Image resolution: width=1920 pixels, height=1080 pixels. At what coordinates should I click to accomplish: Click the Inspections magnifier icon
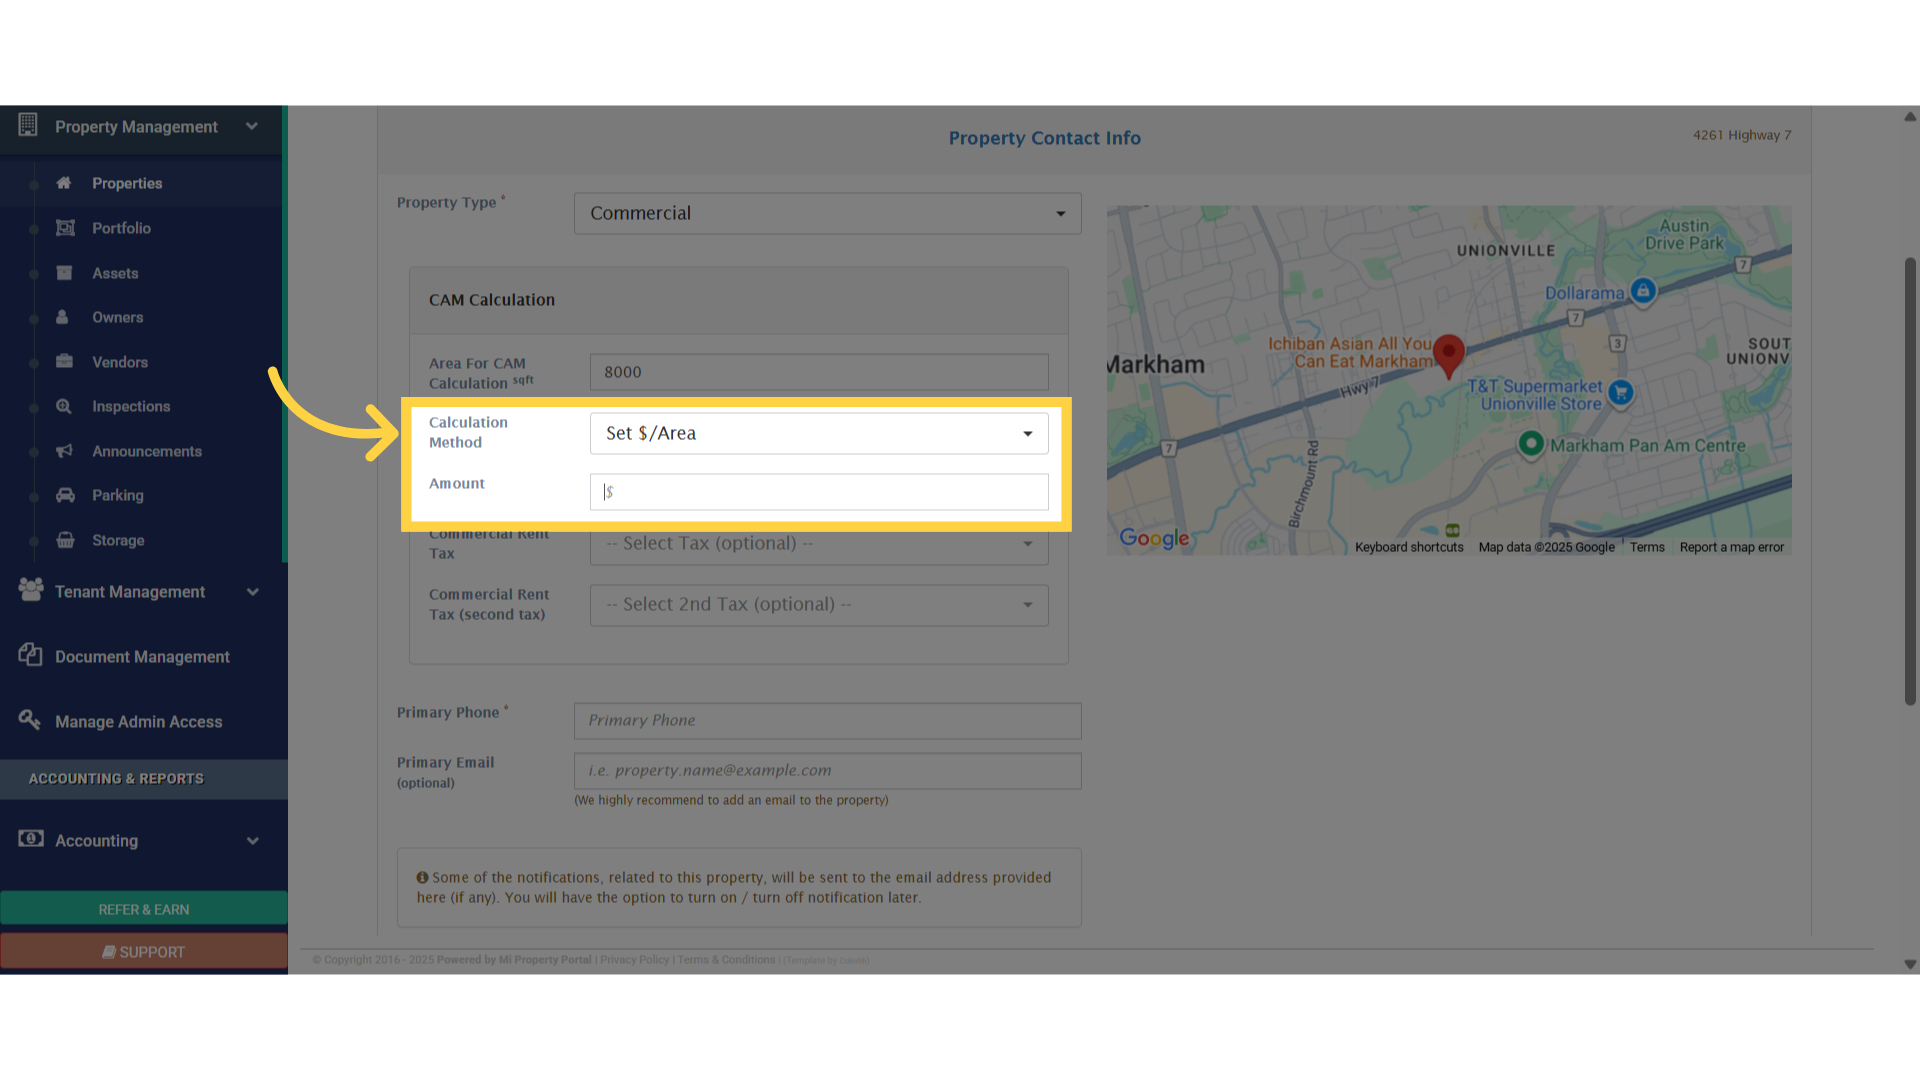tap(64, 406)
